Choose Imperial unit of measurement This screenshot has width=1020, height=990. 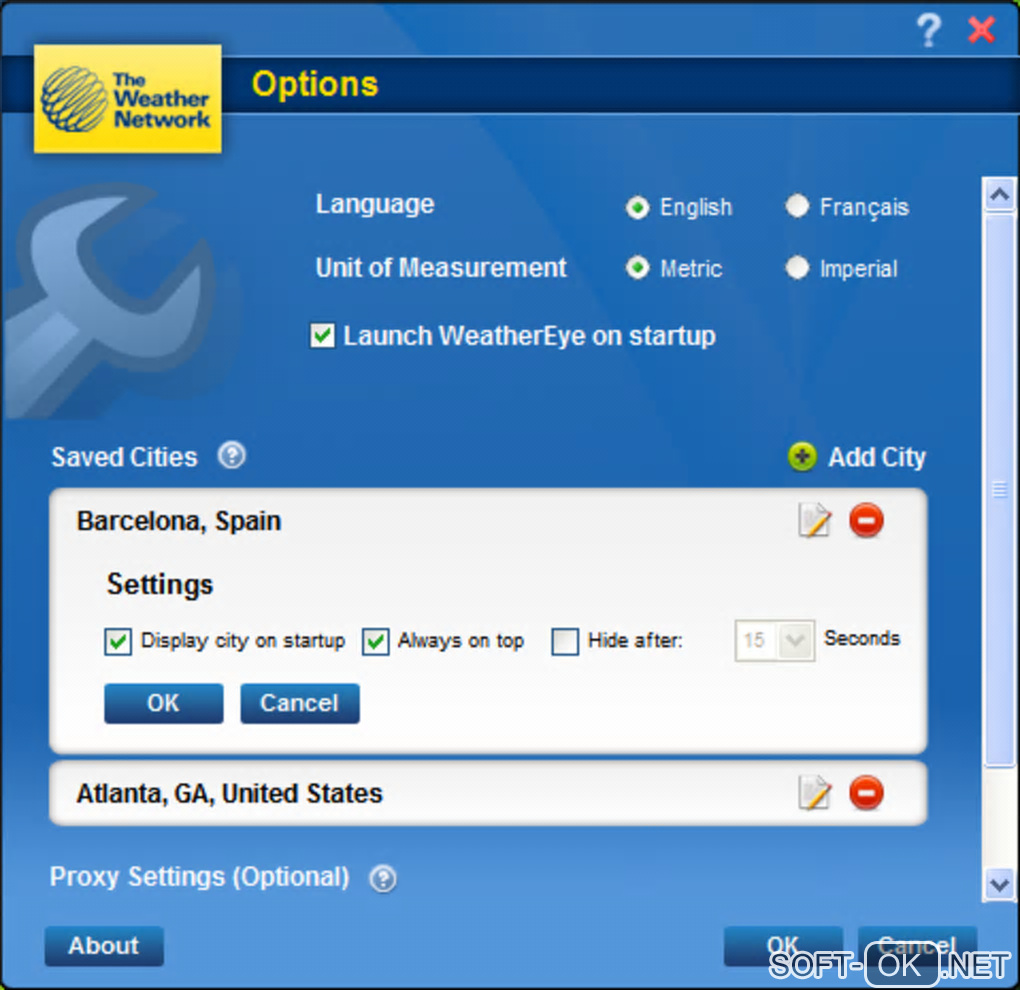click(x=797, y=267)
